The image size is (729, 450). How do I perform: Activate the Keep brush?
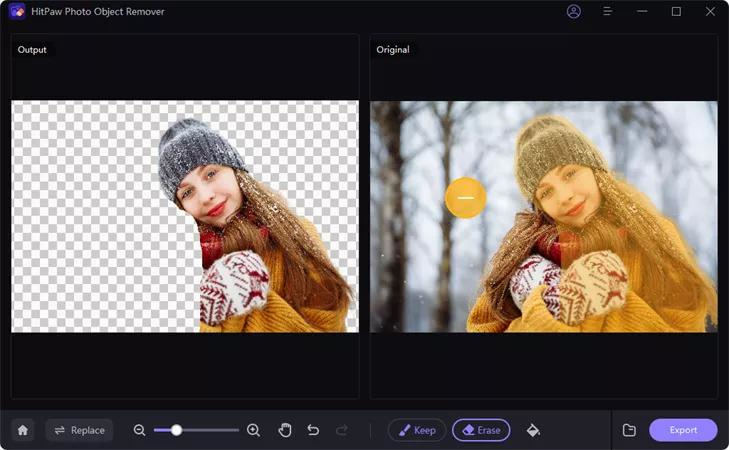coord(416,430)
